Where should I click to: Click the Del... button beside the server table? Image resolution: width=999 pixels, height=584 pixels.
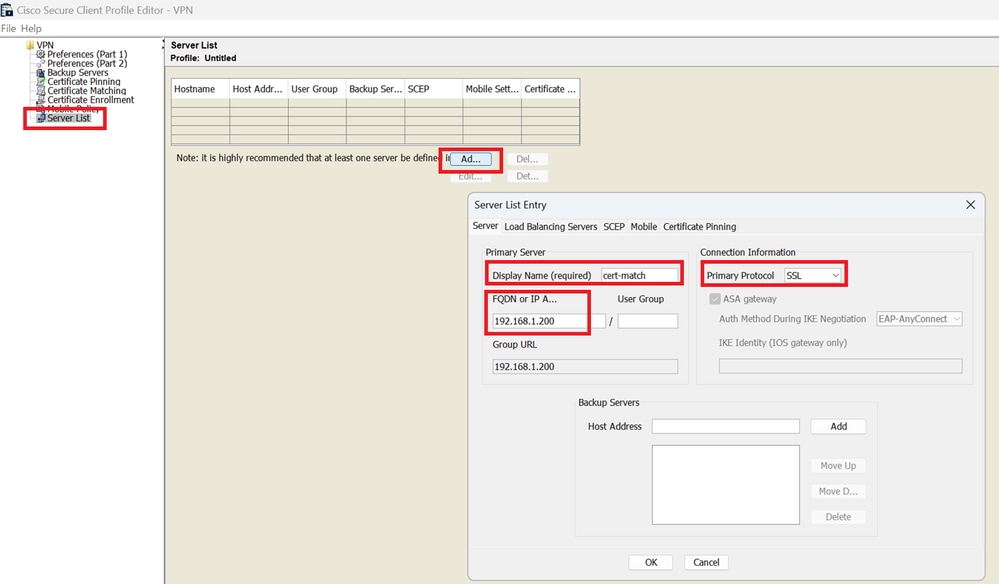click(x=527, y=159)
